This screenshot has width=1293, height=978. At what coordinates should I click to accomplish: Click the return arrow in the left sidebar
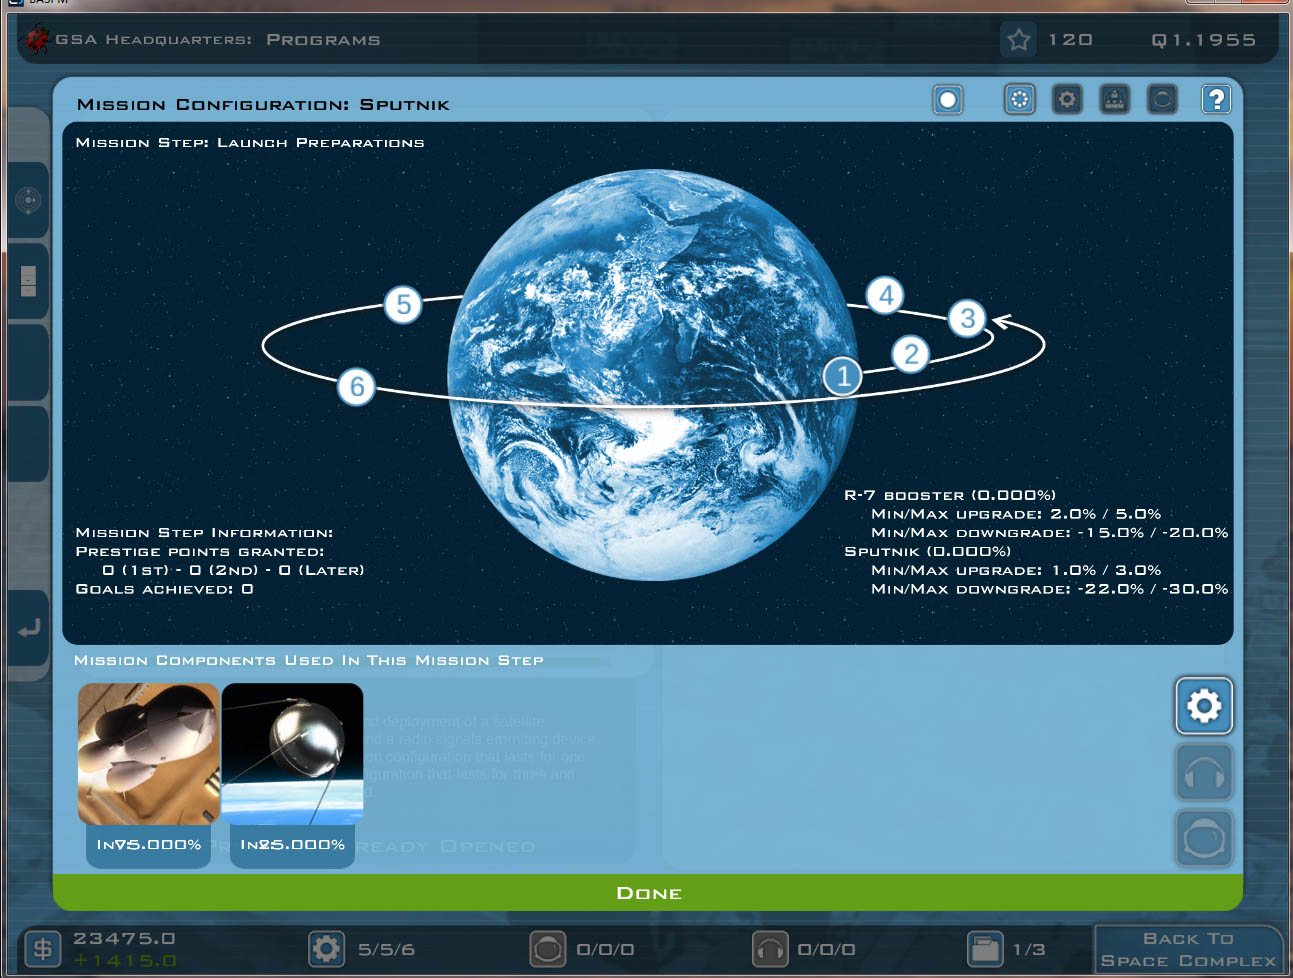[28, 628]
